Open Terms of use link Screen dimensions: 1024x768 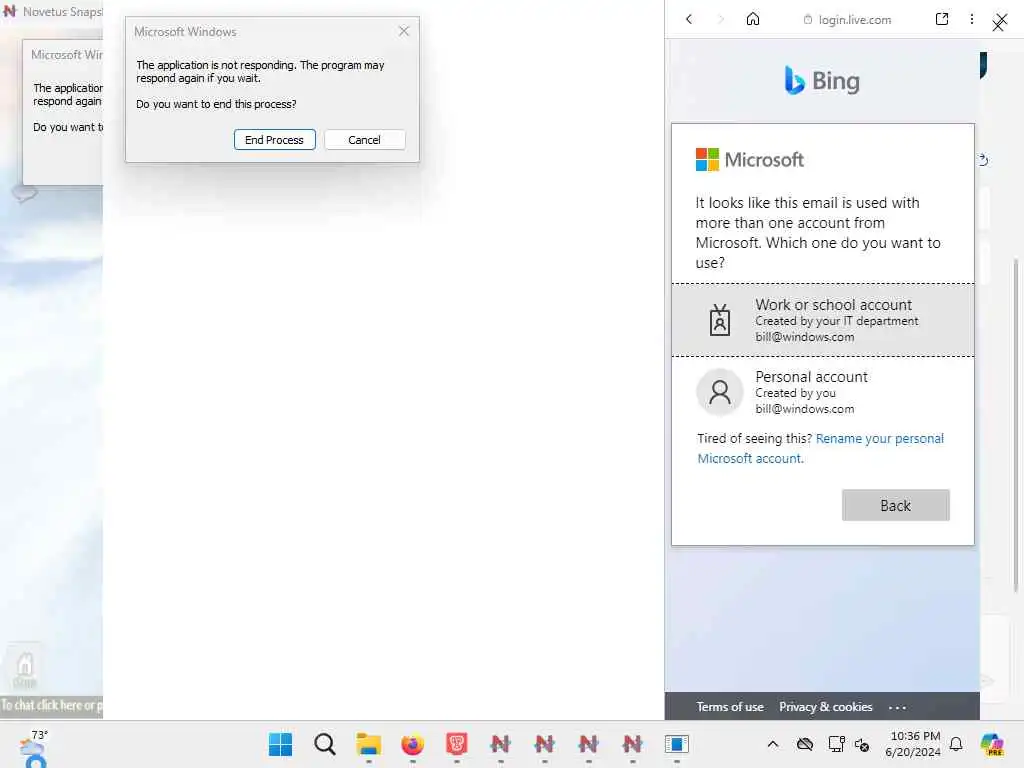point(729,707)
